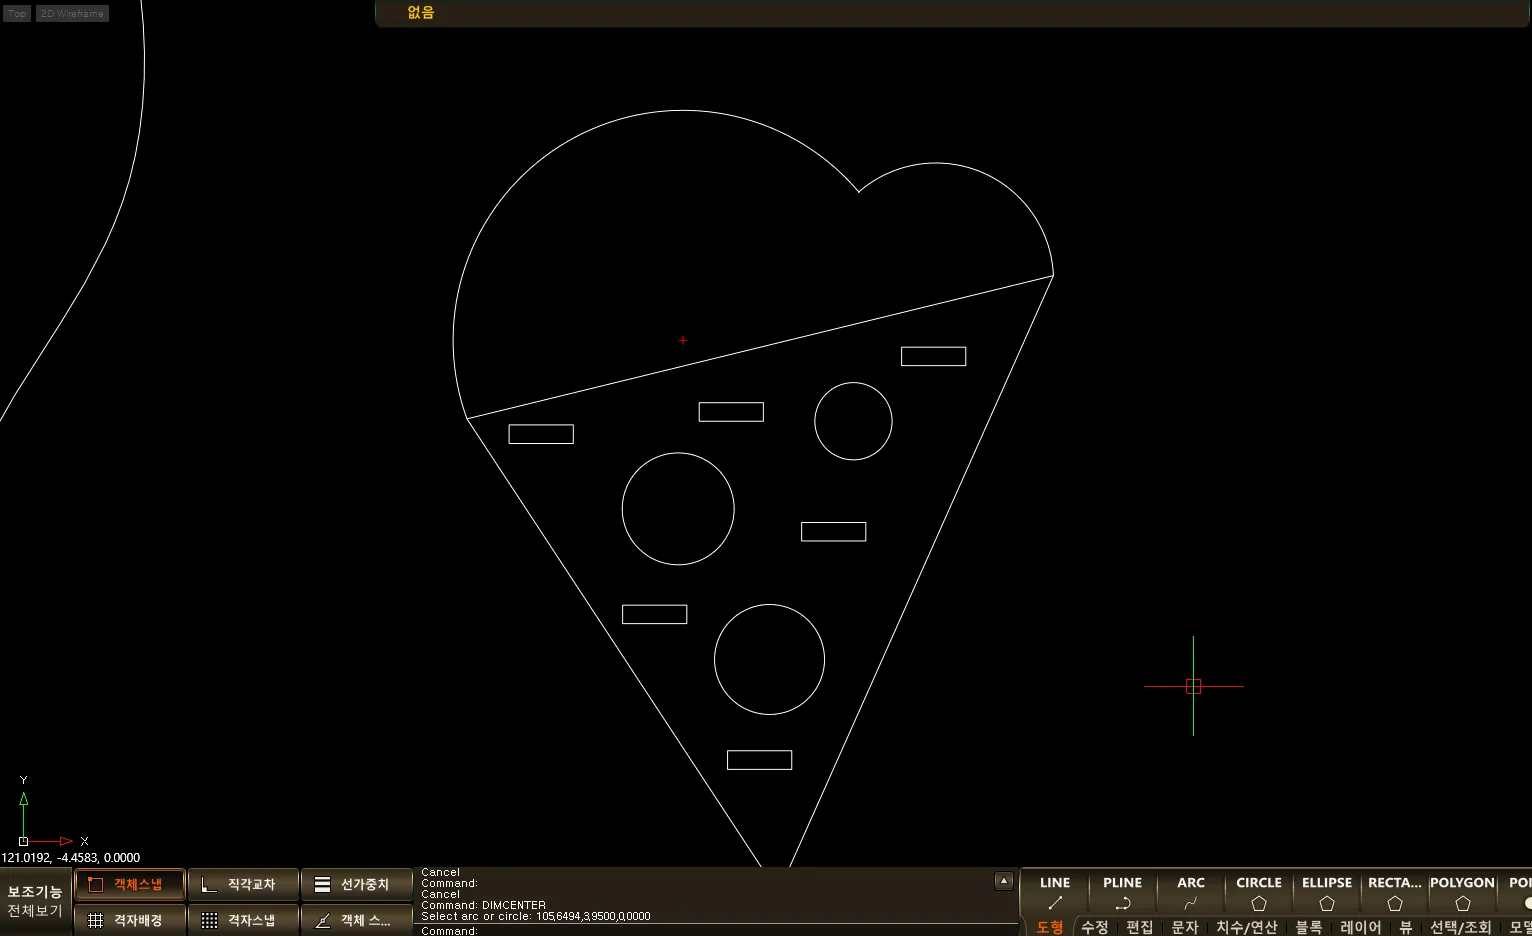Toggle 격자스냅 grid snap
The image size is (1532, 936).
(x=243, y=920)
